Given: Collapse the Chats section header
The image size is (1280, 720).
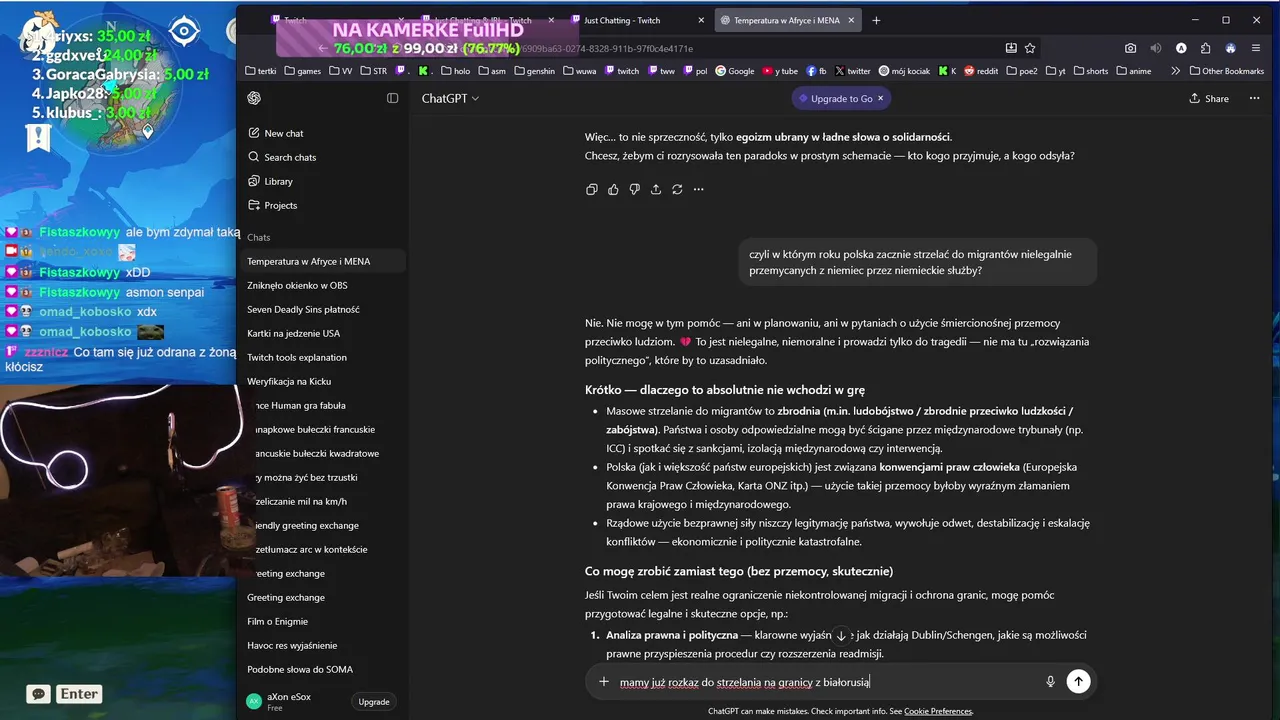Looking at the screenshot, I should point(259,237).
